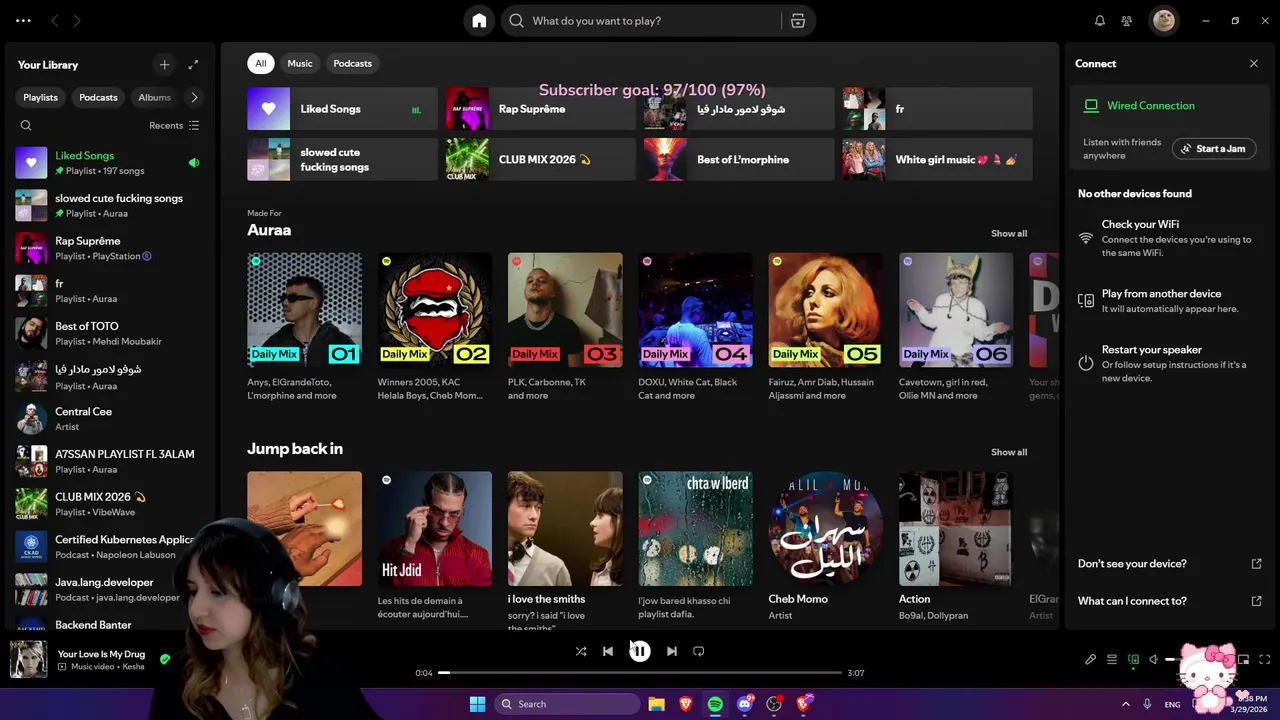This screenshot has width=1280, height=720.
Task: Select the All tab
Action: coord(260,63)
